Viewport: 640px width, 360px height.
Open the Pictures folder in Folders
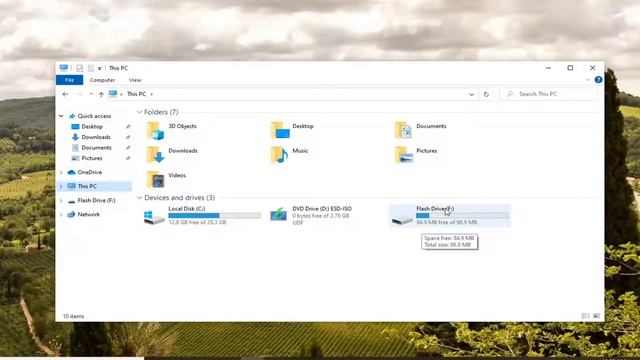[x=404, y=155]
